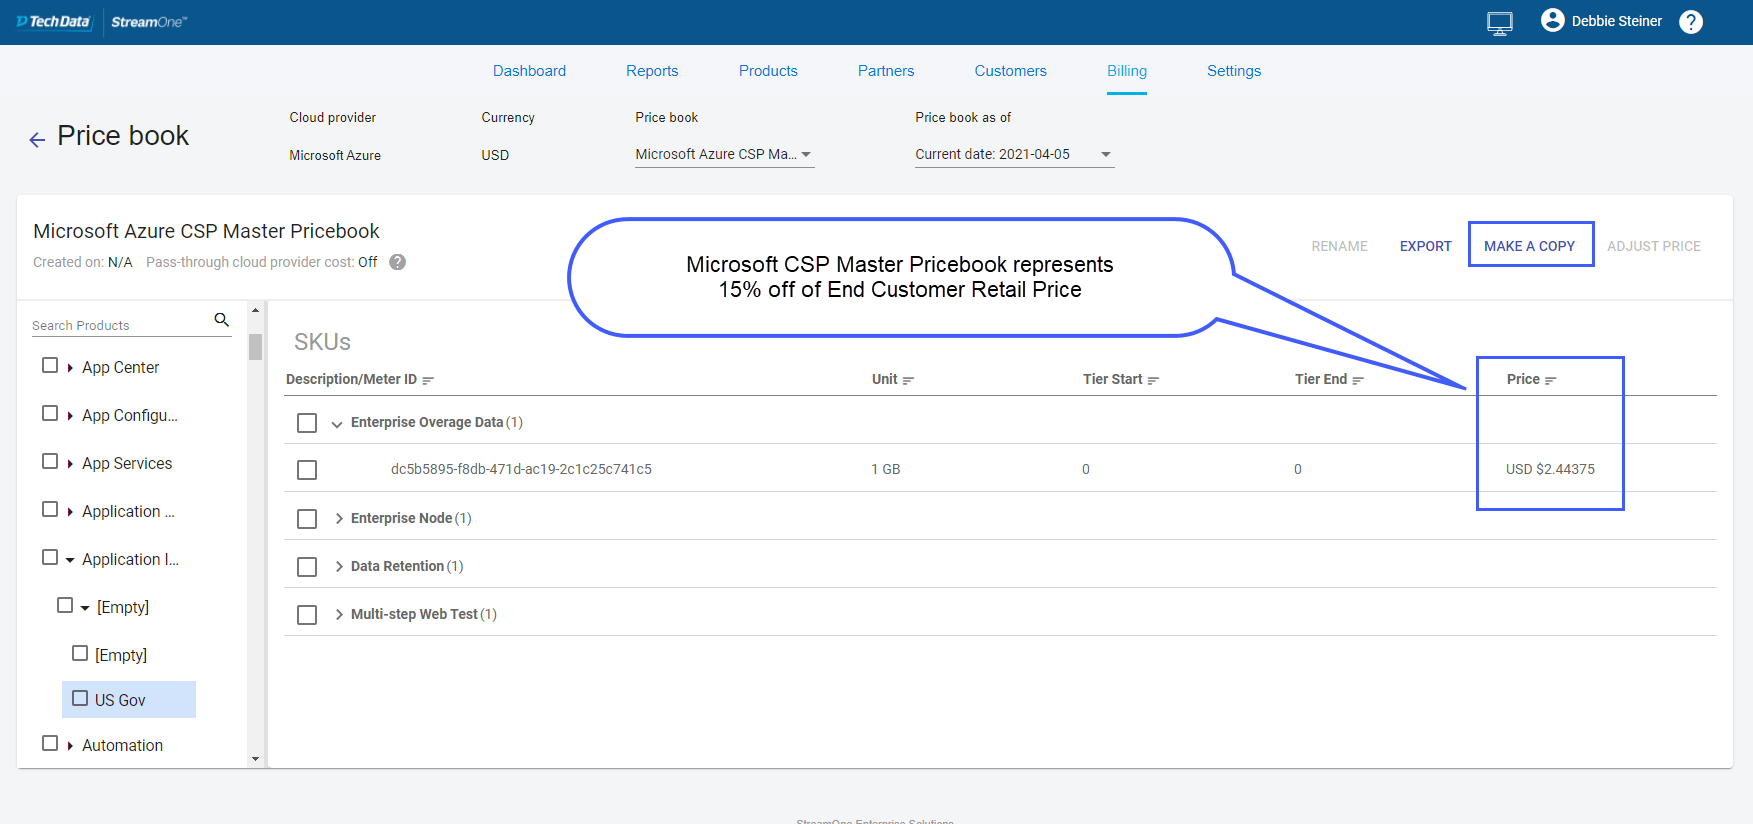Click the product tree scroll down arrow
Screen dimensions: 1753x824
pos(255,759)
